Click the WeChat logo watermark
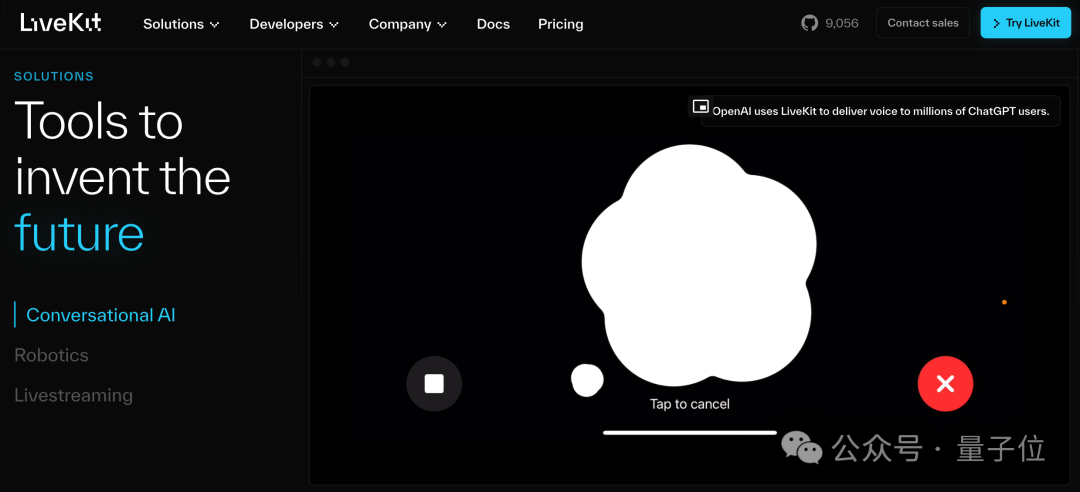1080x492 pixels. pos(801,447)
